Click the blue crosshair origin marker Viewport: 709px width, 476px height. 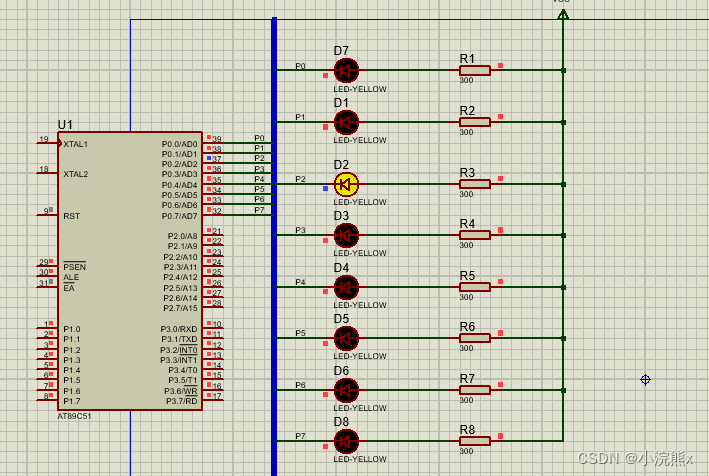tap(646, 380)
